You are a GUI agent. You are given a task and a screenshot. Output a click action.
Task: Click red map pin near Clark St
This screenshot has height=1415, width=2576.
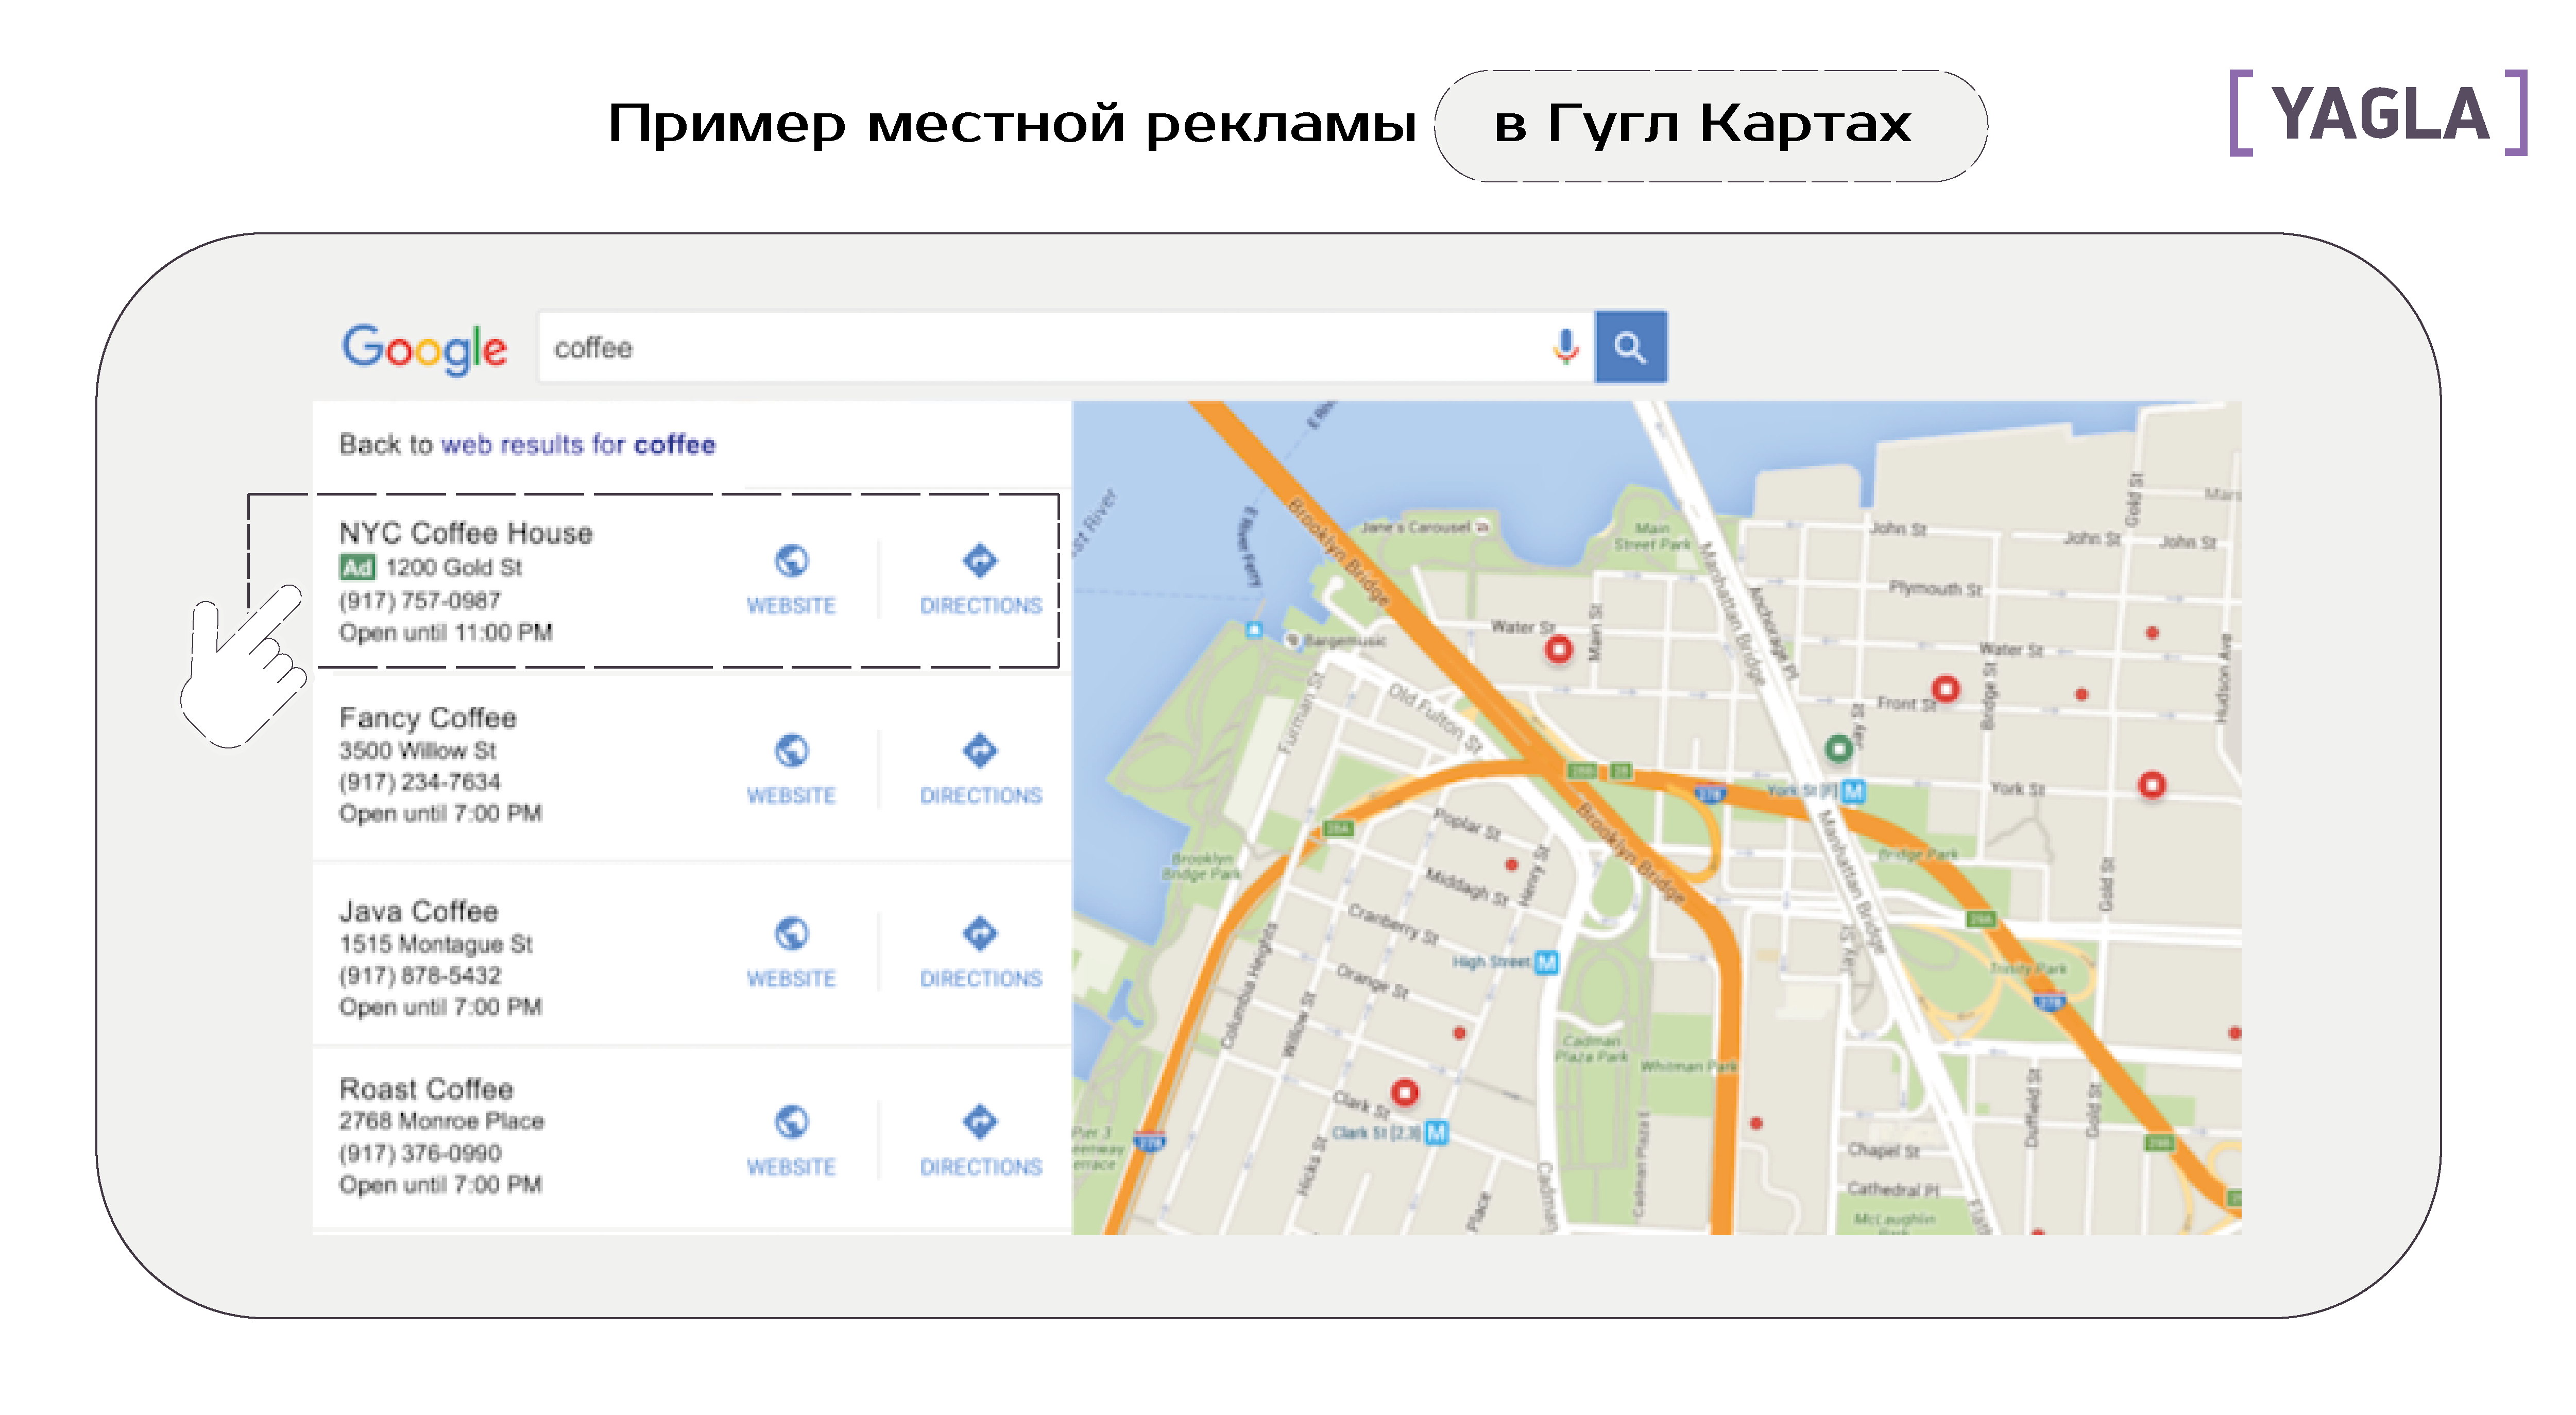pyautogui.click(x=1405, y=1092)
